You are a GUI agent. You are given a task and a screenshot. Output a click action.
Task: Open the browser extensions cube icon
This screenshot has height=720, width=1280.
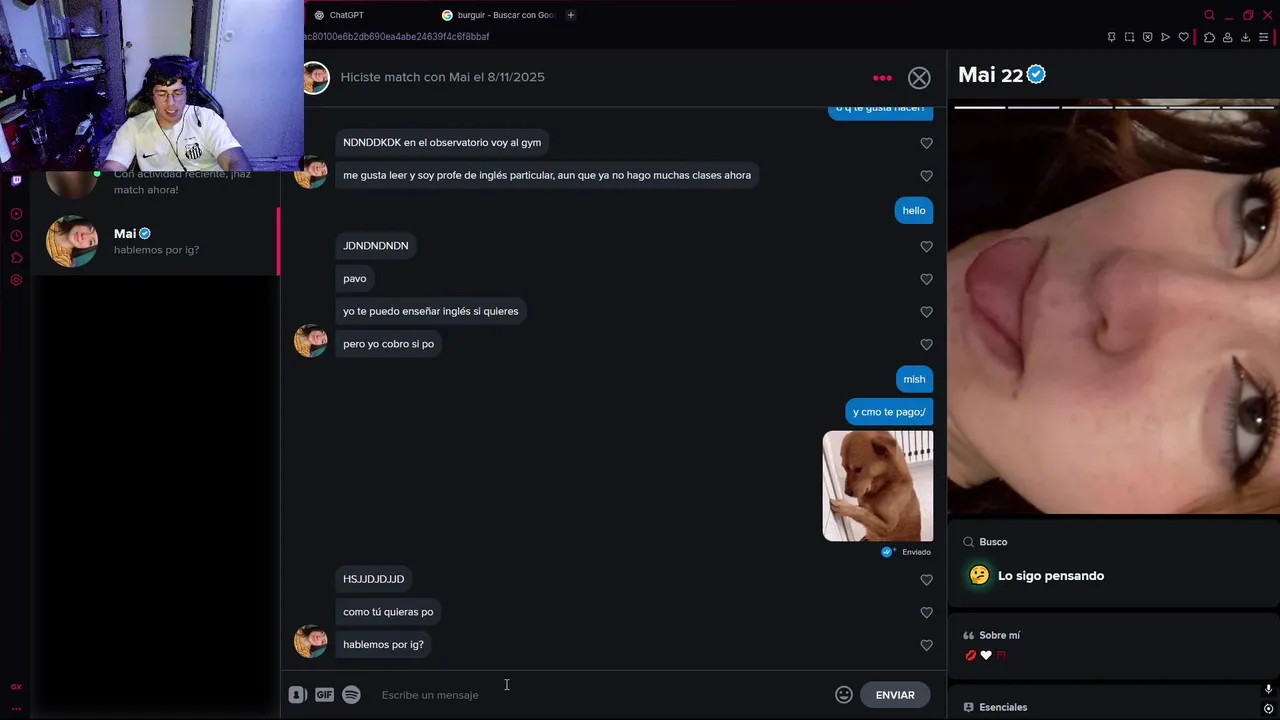click(1209, 37)
